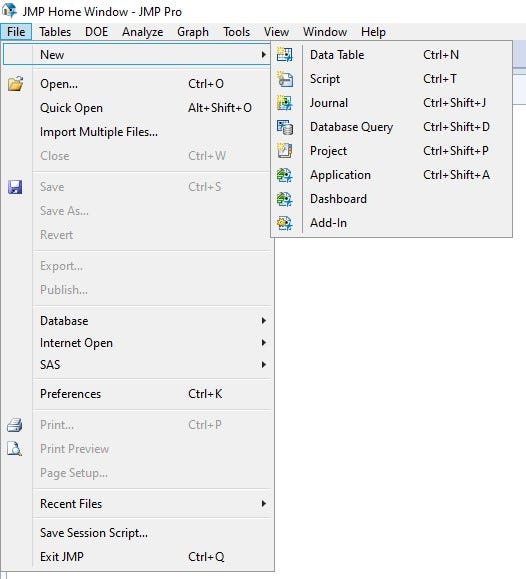
Task: Expand the Database submenu arrow
Action: 263,321
